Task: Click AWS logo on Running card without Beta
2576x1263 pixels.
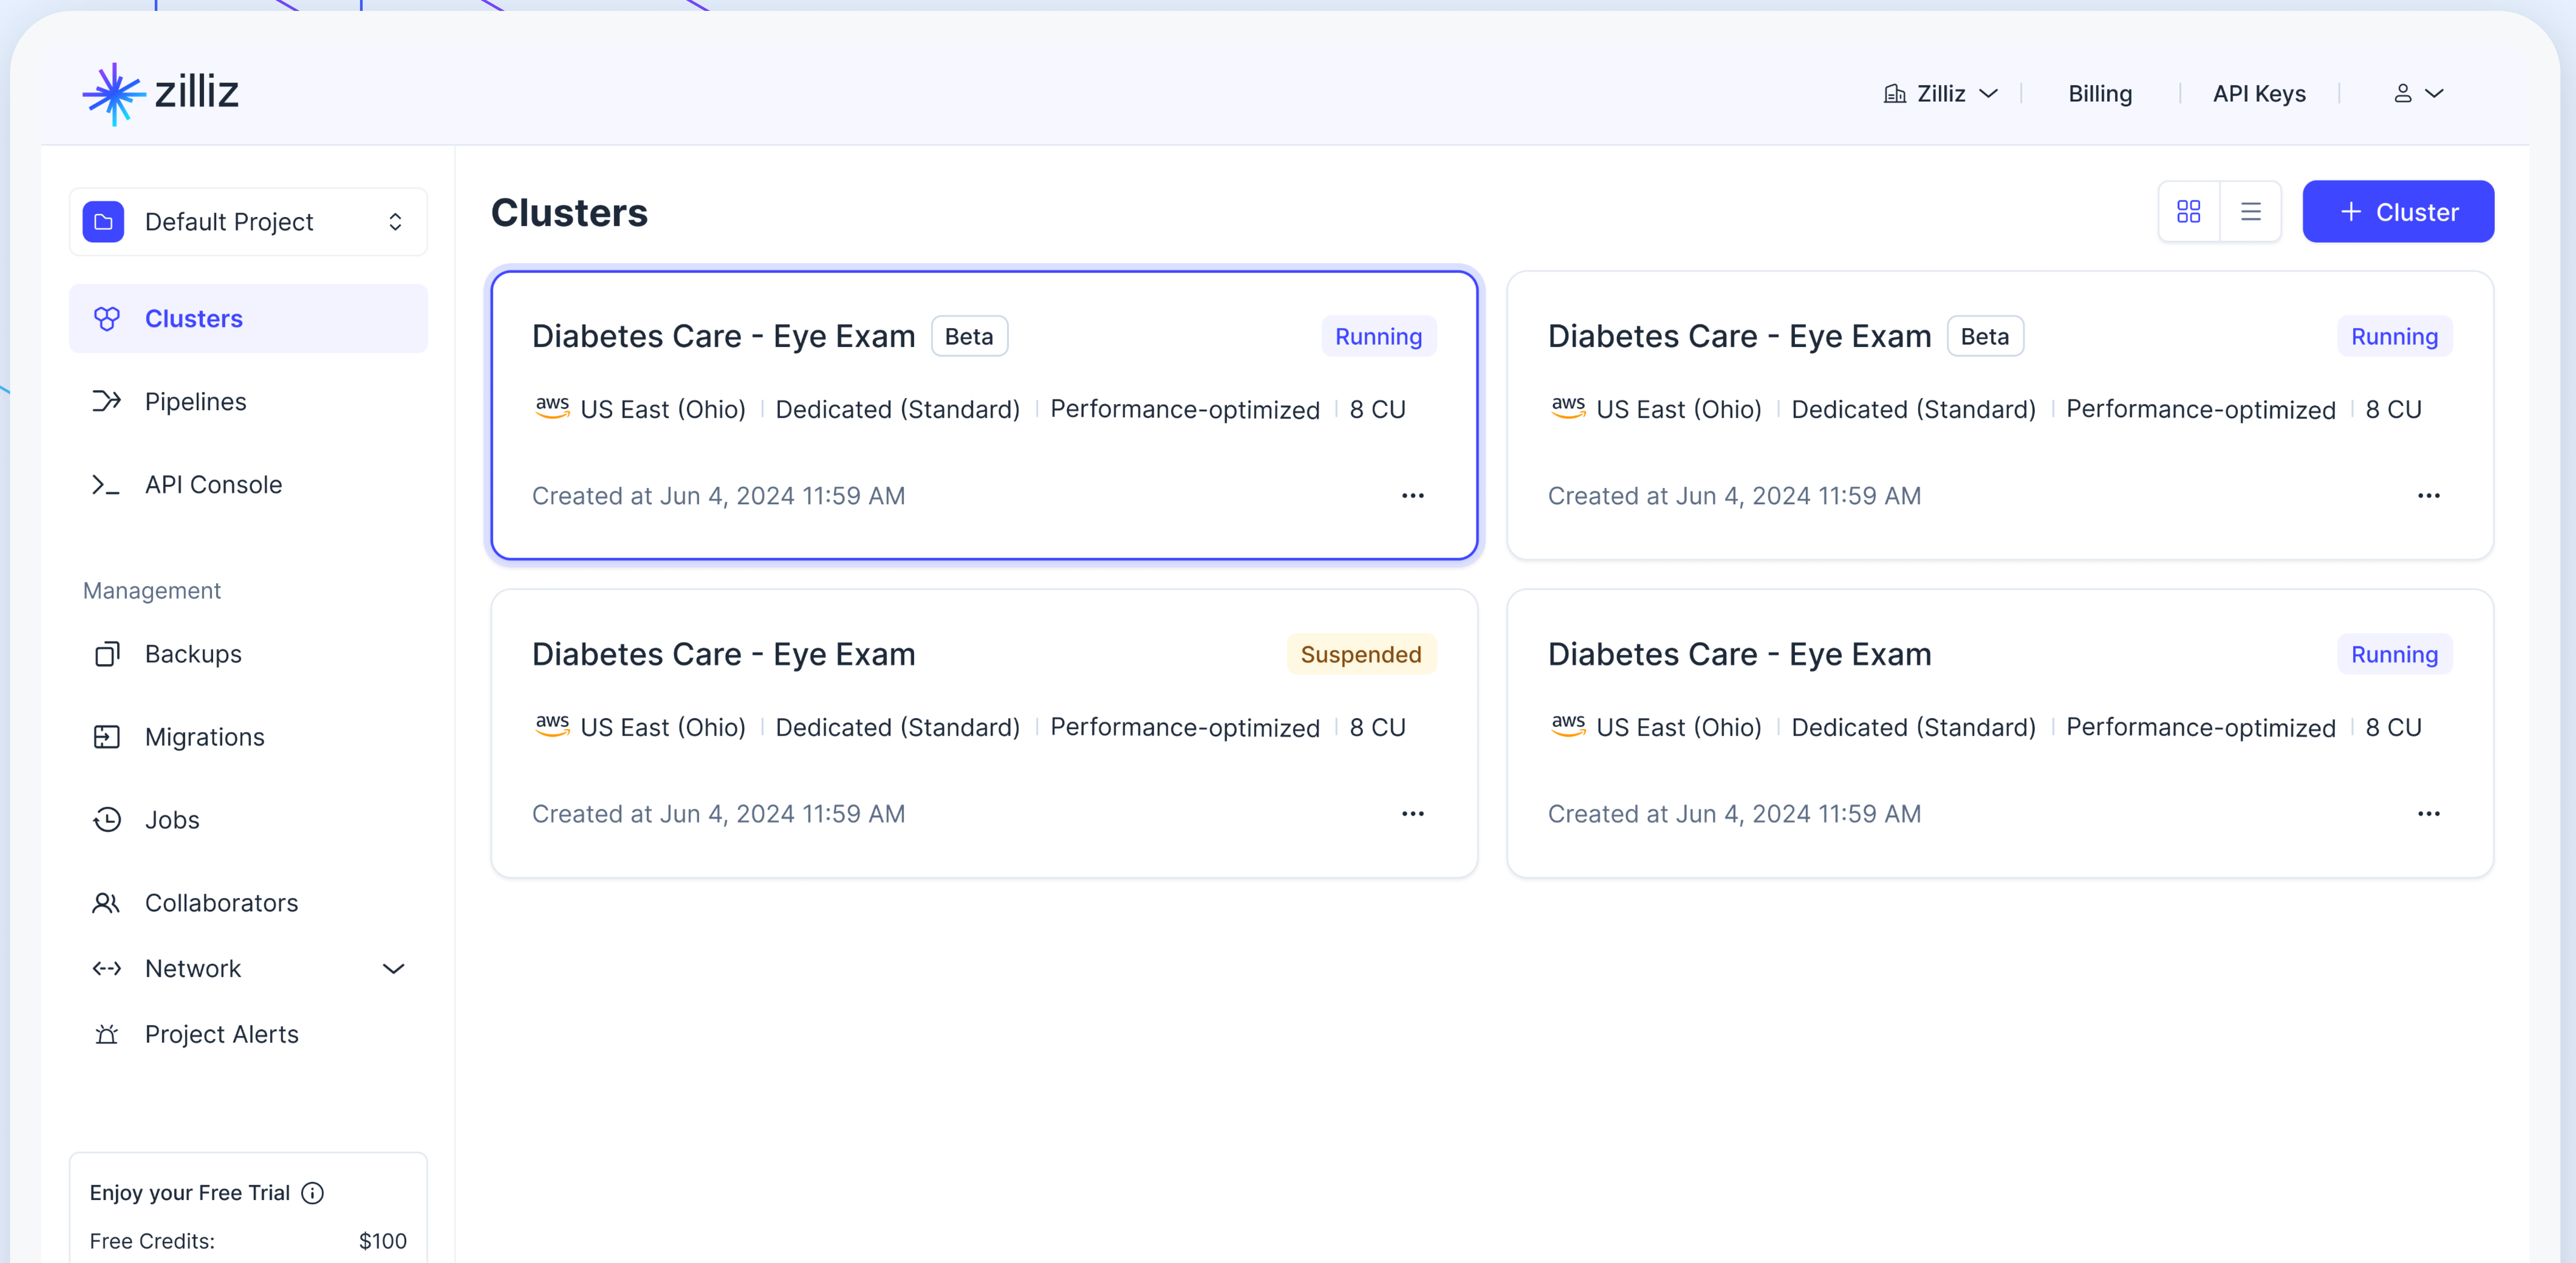Action: [1569, 726]
